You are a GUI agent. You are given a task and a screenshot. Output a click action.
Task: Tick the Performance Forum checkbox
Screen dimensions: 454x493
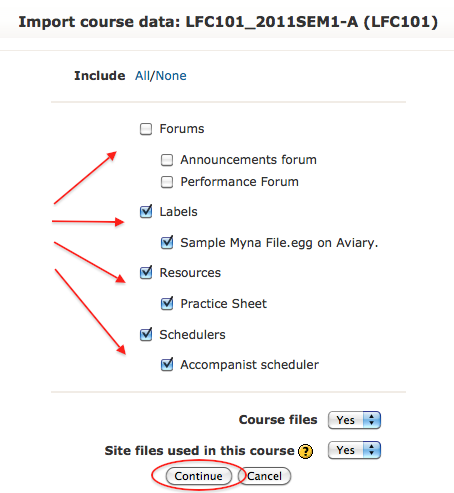coord(167,182)
